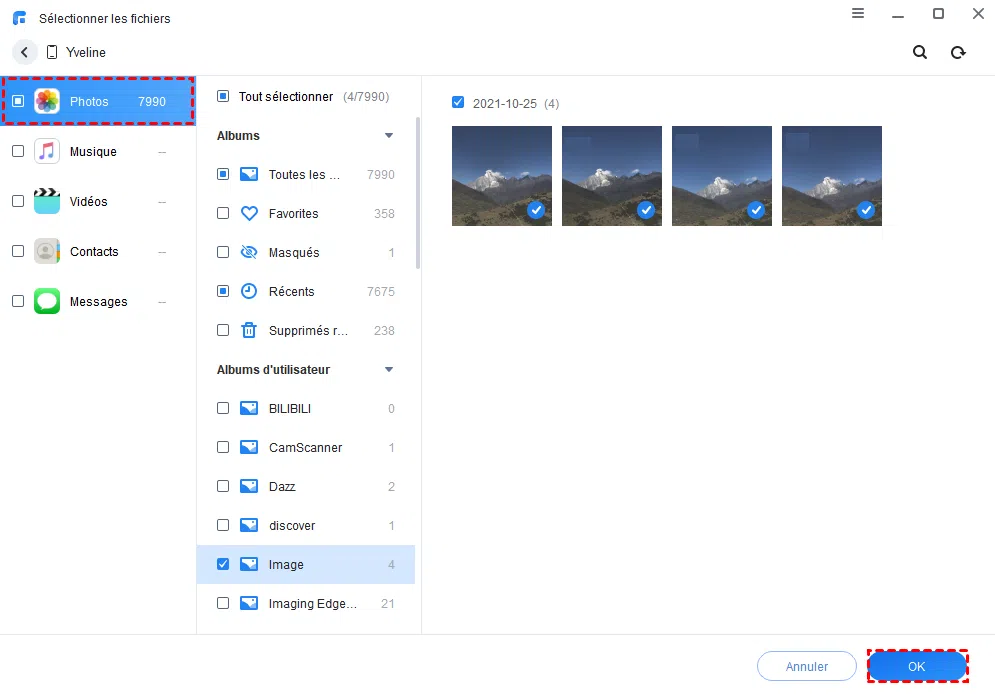Image resolution: width=995 pixels, height=694 pixels.
Task: Click the Favorites heart icon
Action: pos(249,214)
